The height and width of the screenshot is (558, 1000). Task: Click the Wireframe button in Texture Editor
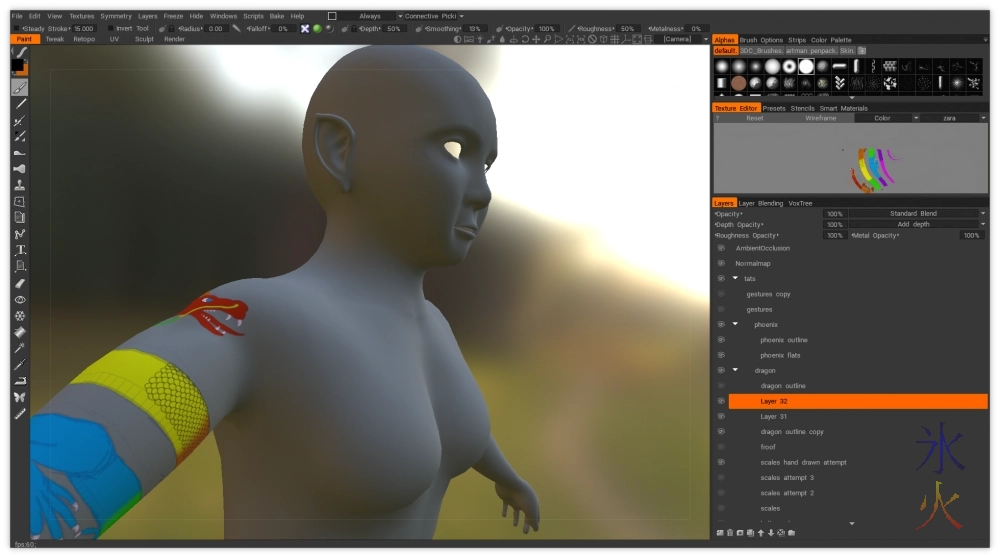820,118
